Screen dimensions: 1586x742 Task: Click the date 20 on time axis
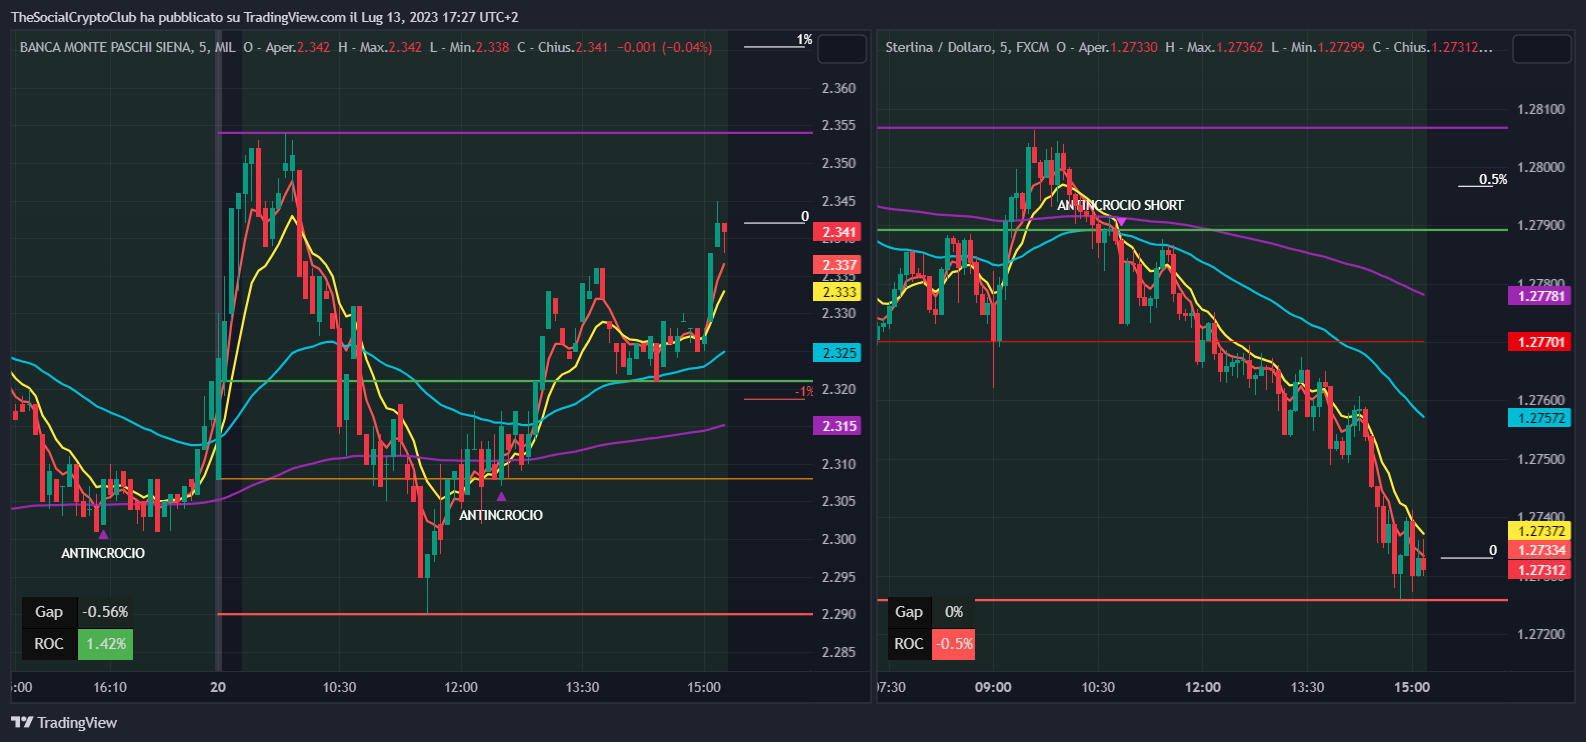(218, 687)
